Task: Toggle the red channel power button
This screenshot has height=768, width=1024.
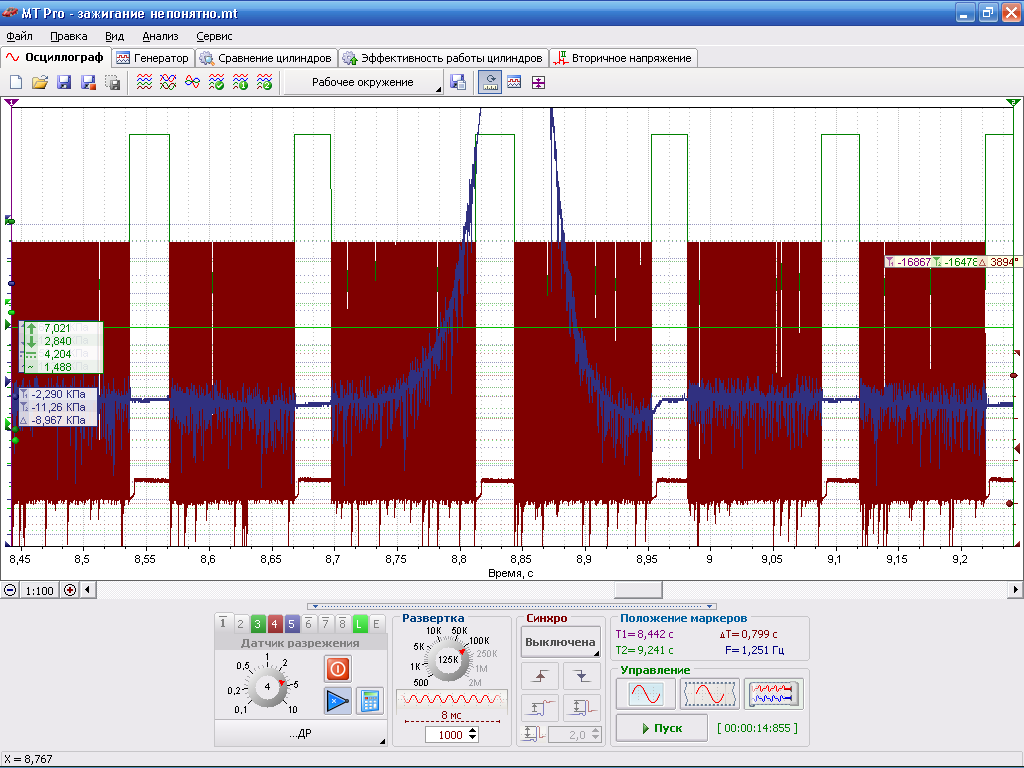Action: (338, 669)
